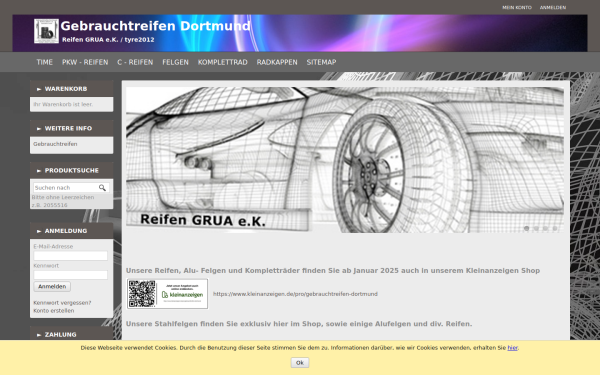Click 'Reifen GRUA e.K. / tyre2012' subtitle
Viewport: 600px width, 375px height.
(108, 39)
